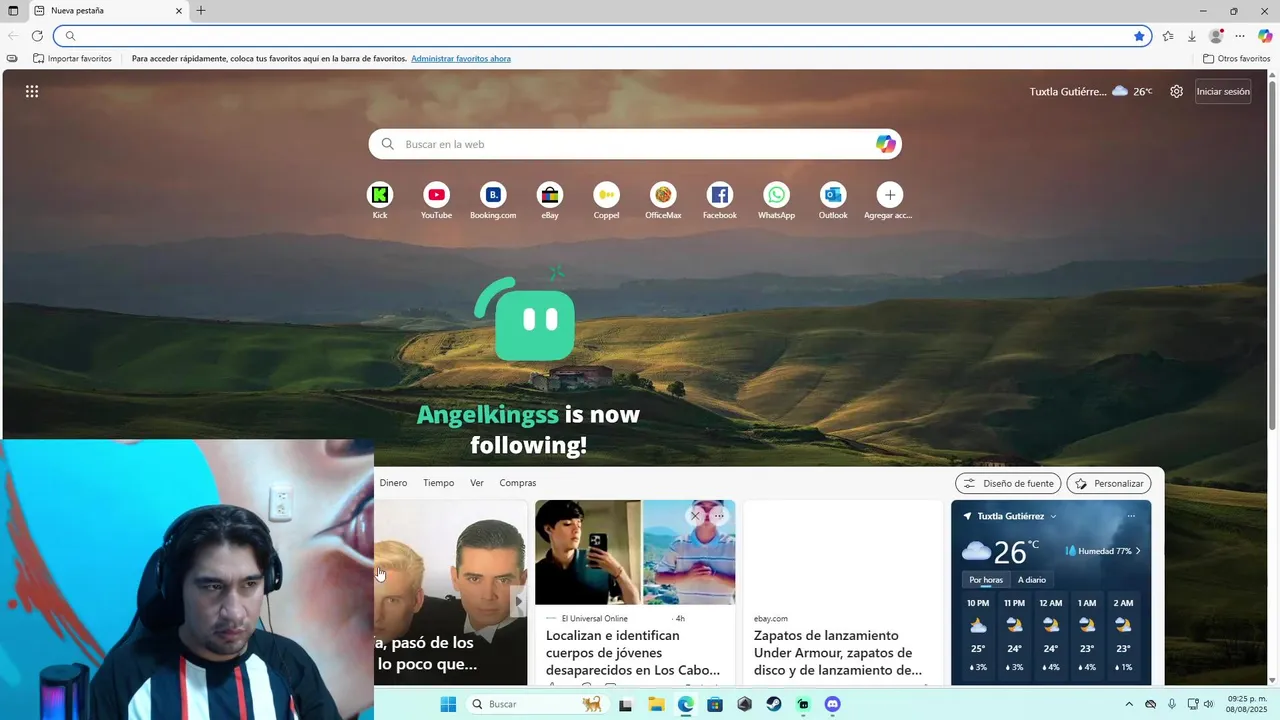This screenshot has height=720, width=1280.
Task: Add a new shortcut with the plus icon
Action: [890, 195]
